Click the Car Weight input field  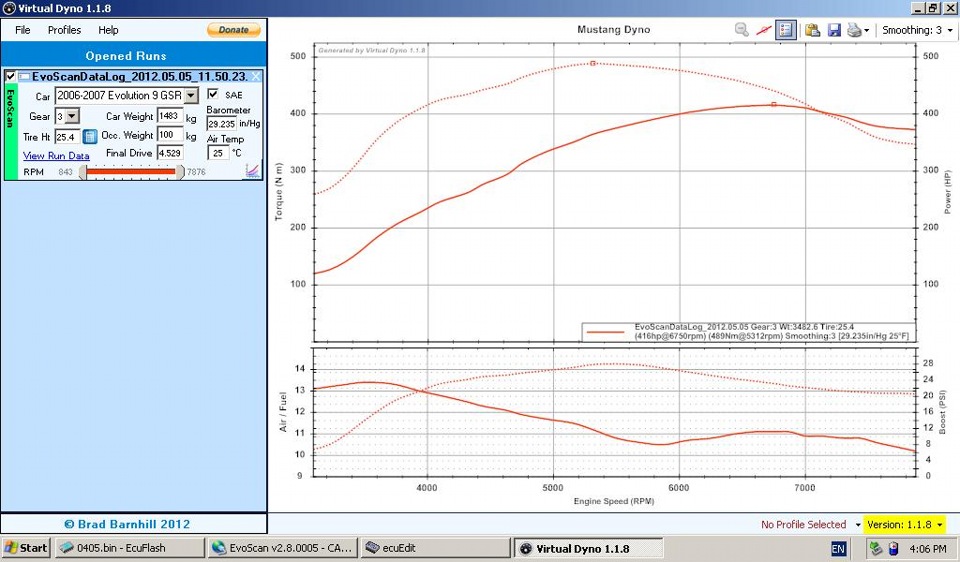coord(170,116)
